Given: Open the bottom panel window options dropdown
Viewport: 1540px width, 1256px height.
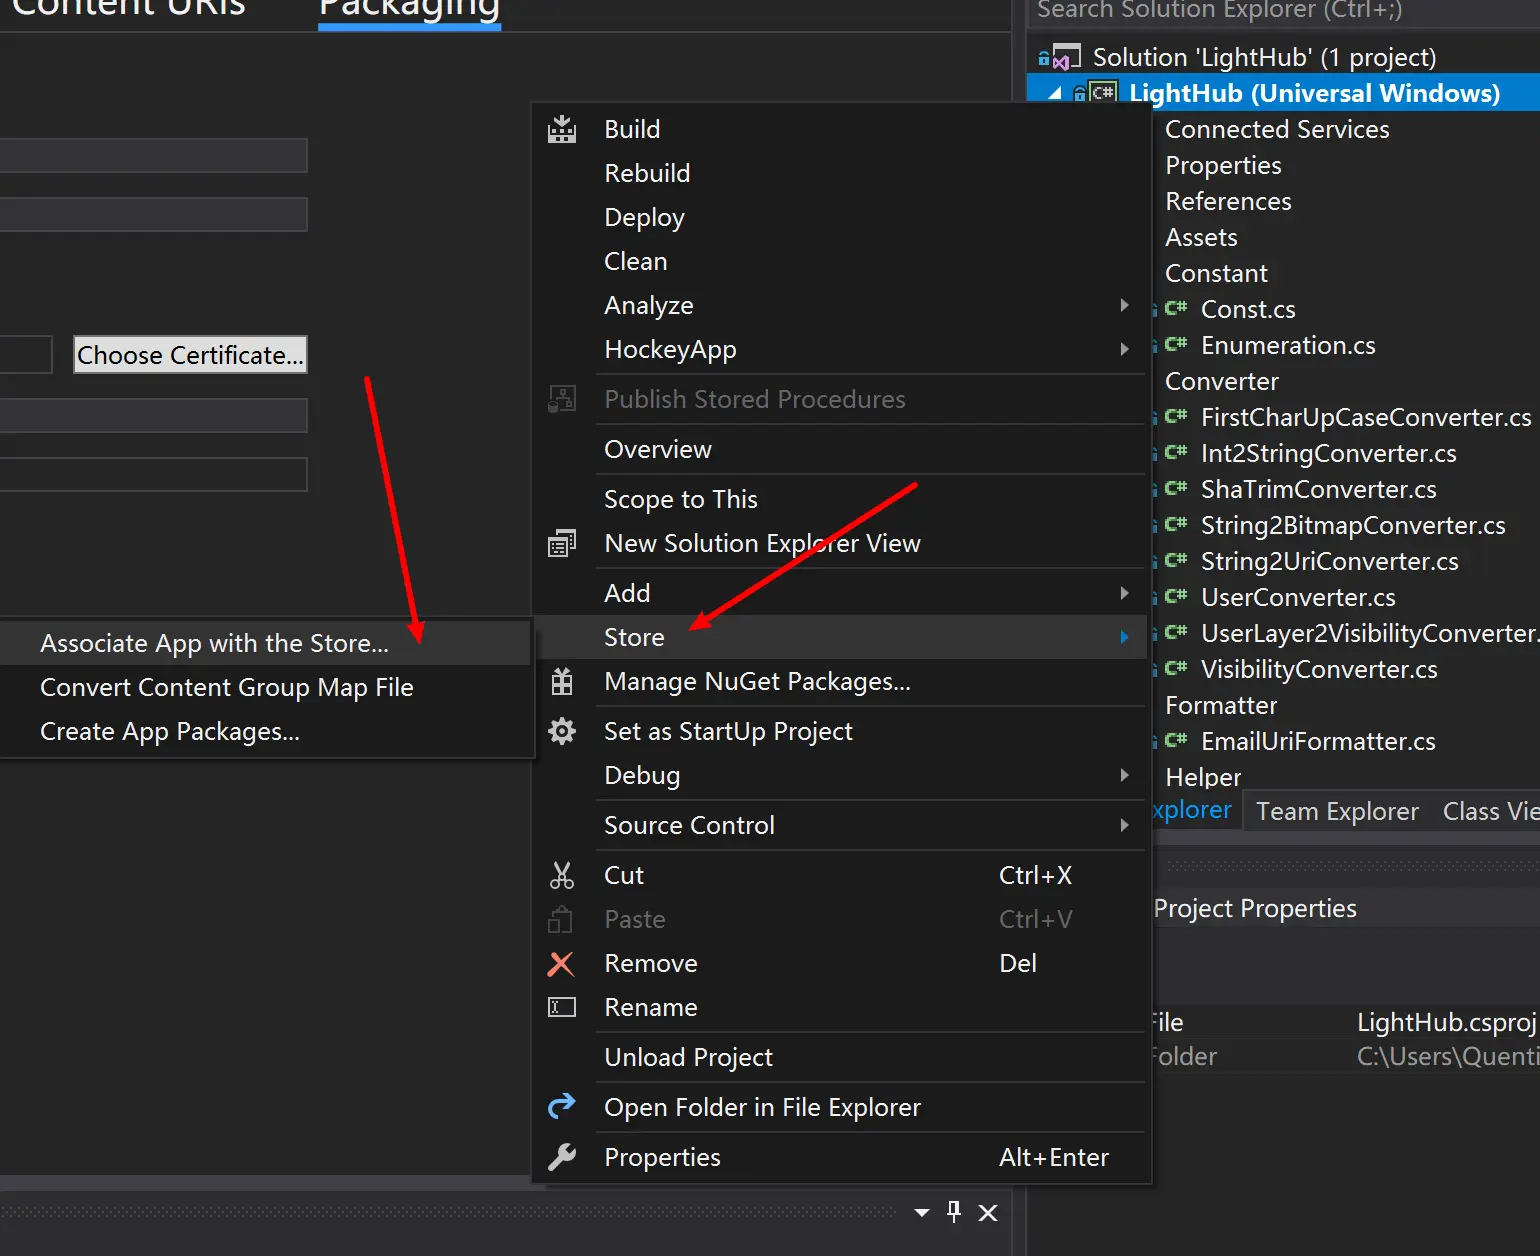Looking at the screenshot, I should point(922,1213).
